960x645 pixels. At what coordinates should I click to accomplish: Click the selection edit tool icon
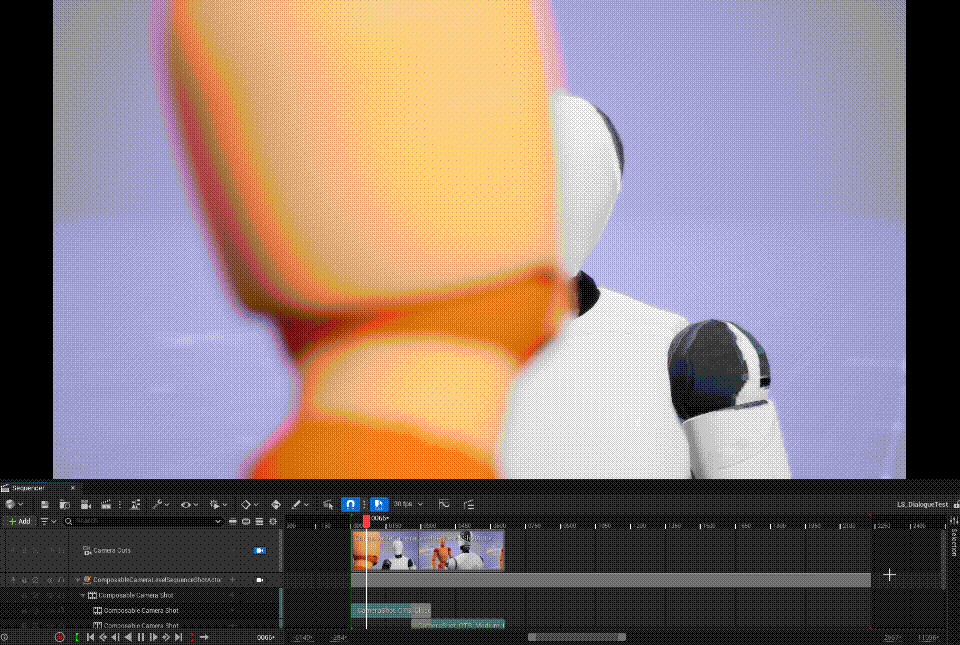coord(328,504)
